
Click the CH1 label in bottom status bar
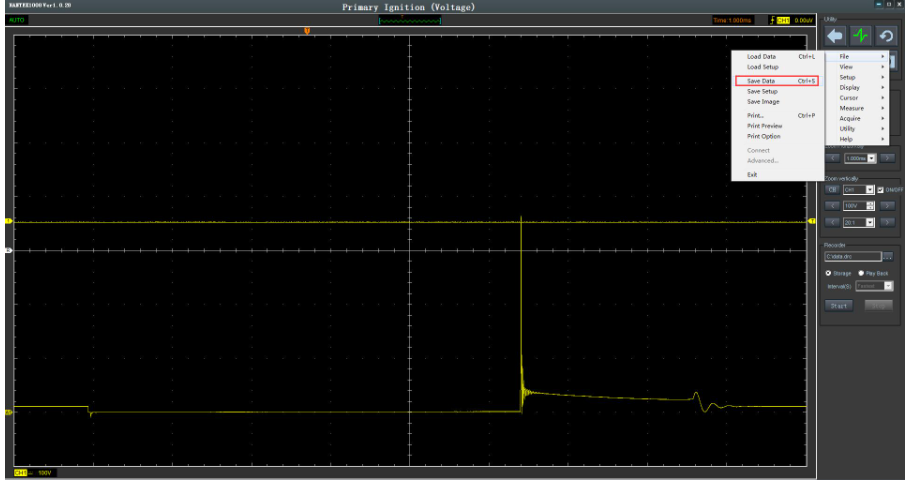pyautogui.click(x=21, y=473)
